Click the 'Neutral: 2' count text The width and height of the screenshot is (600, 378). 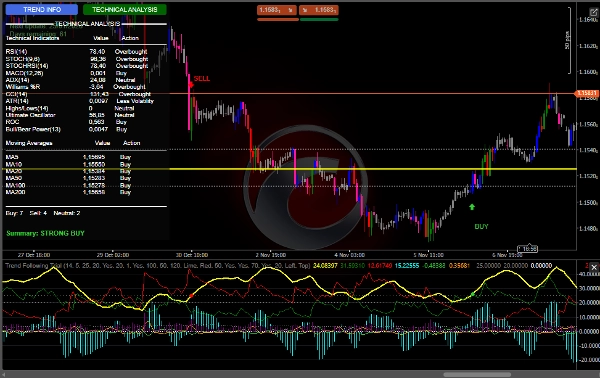[x=67, y=213]
